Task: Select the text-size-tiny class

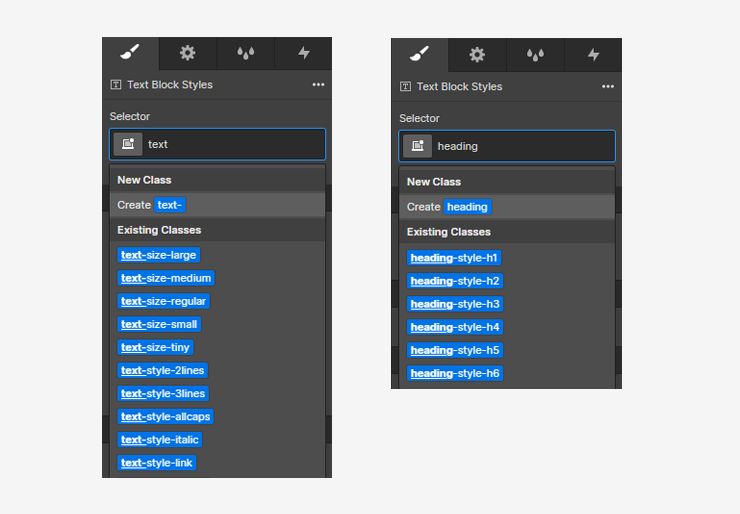Action: [155, 347]
